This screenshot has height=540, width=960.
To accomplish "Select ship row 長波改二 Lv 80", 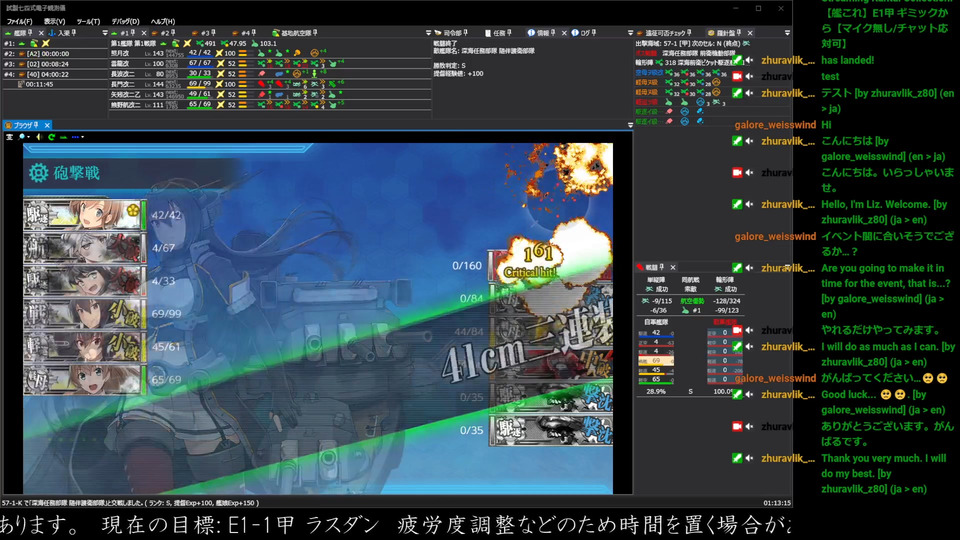I will pyautogui.click(x=269, y=73).
